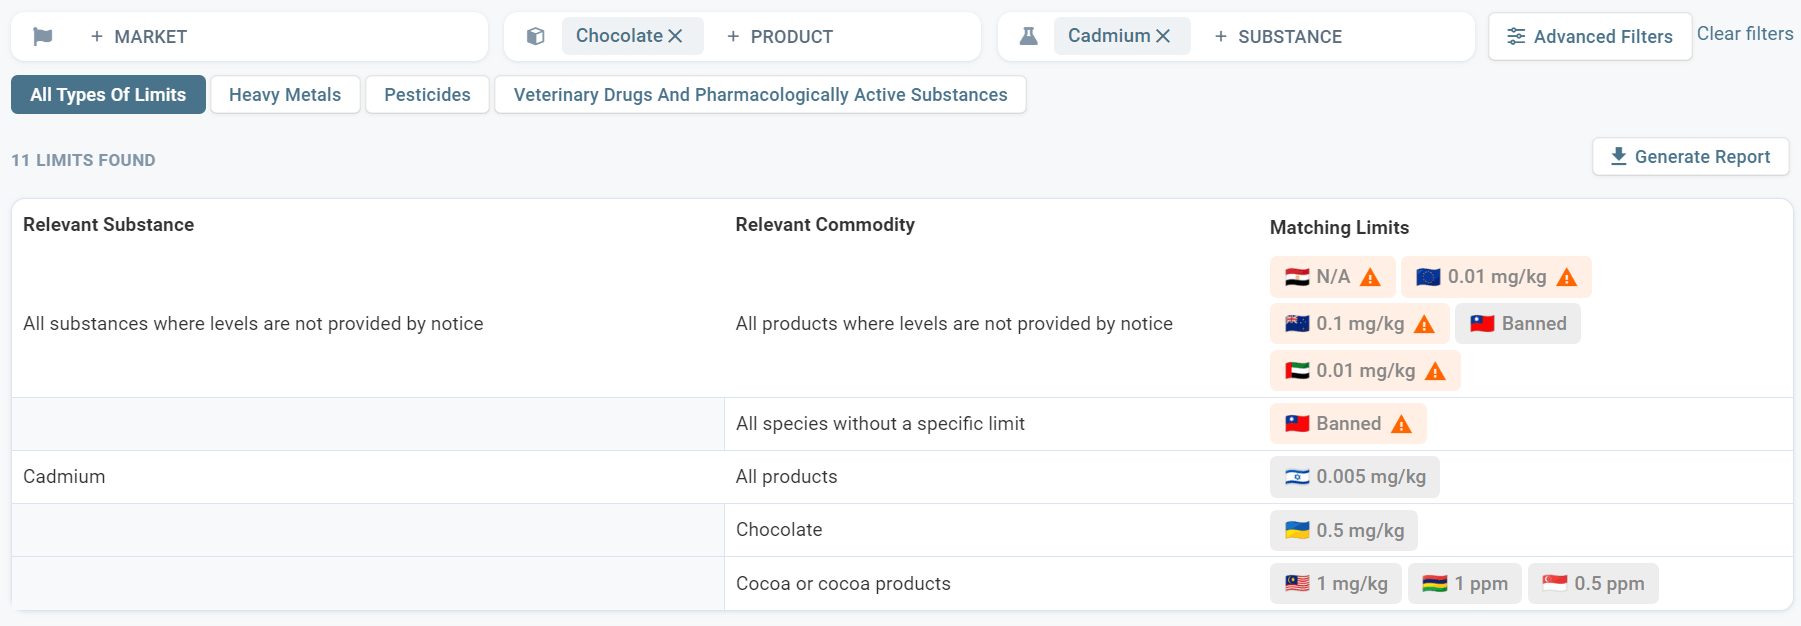Viewport: 1801px width, 626px height.
Task: Select the Cocoa or cocoa products row
Action: coord(843,584)
